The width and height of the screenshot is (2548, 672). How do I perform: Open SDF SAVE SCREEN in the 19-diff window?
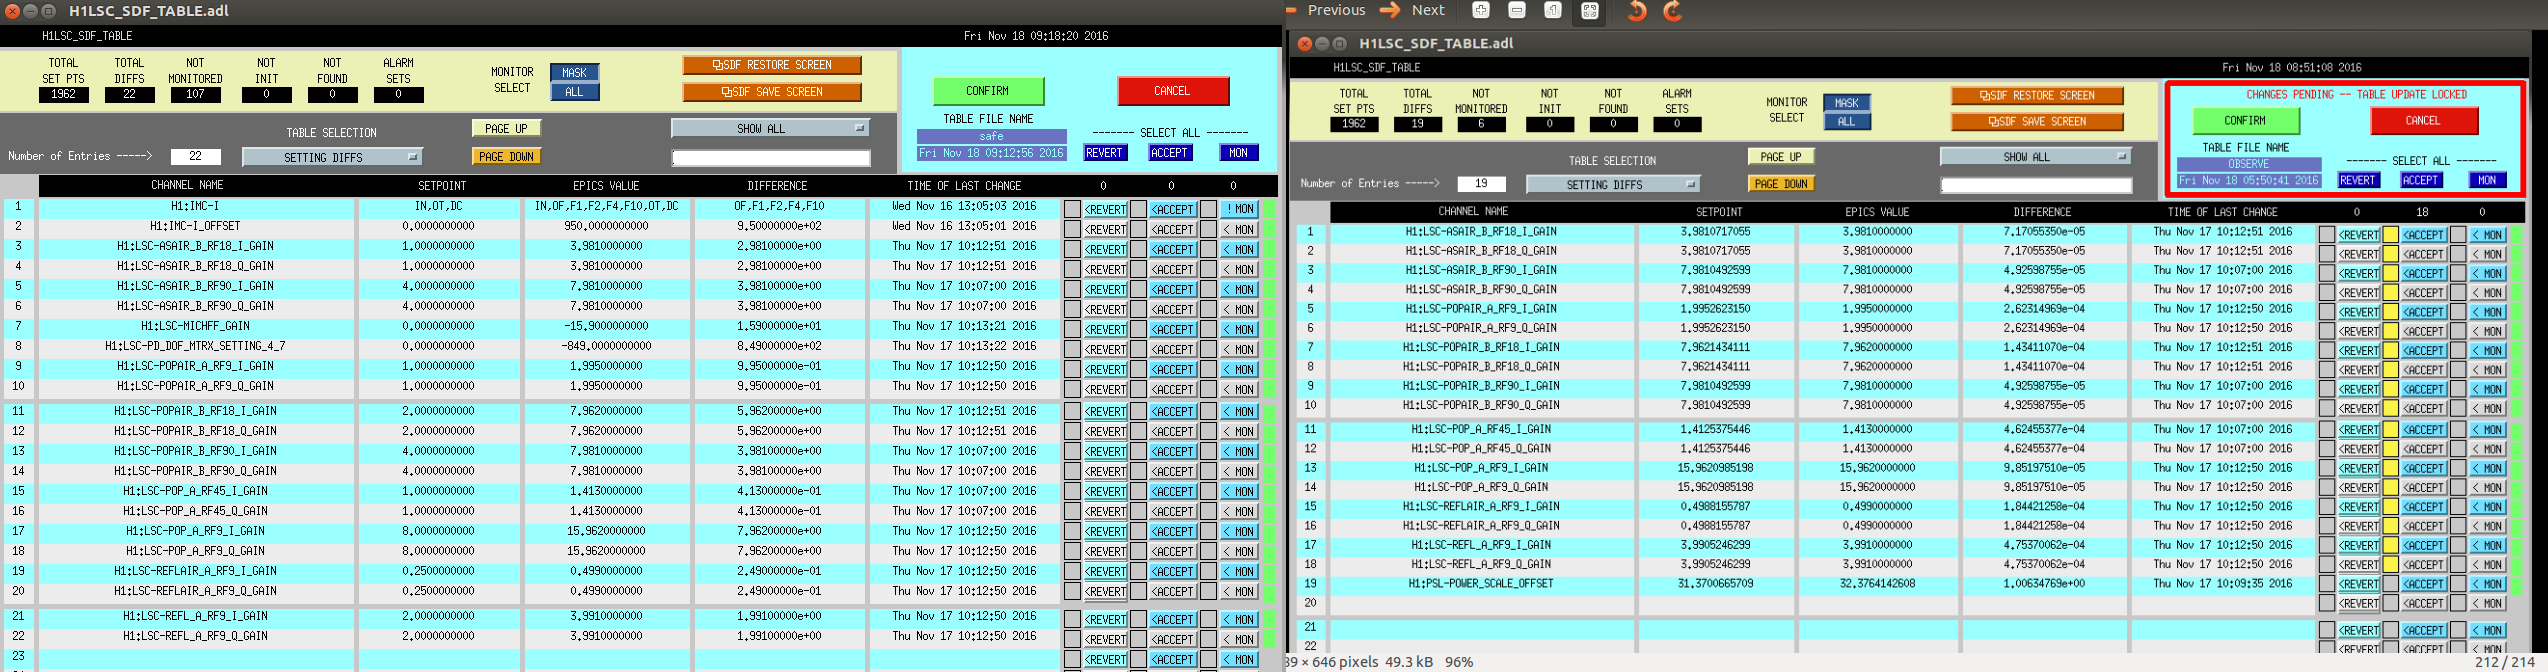(x=2037, y=122)
